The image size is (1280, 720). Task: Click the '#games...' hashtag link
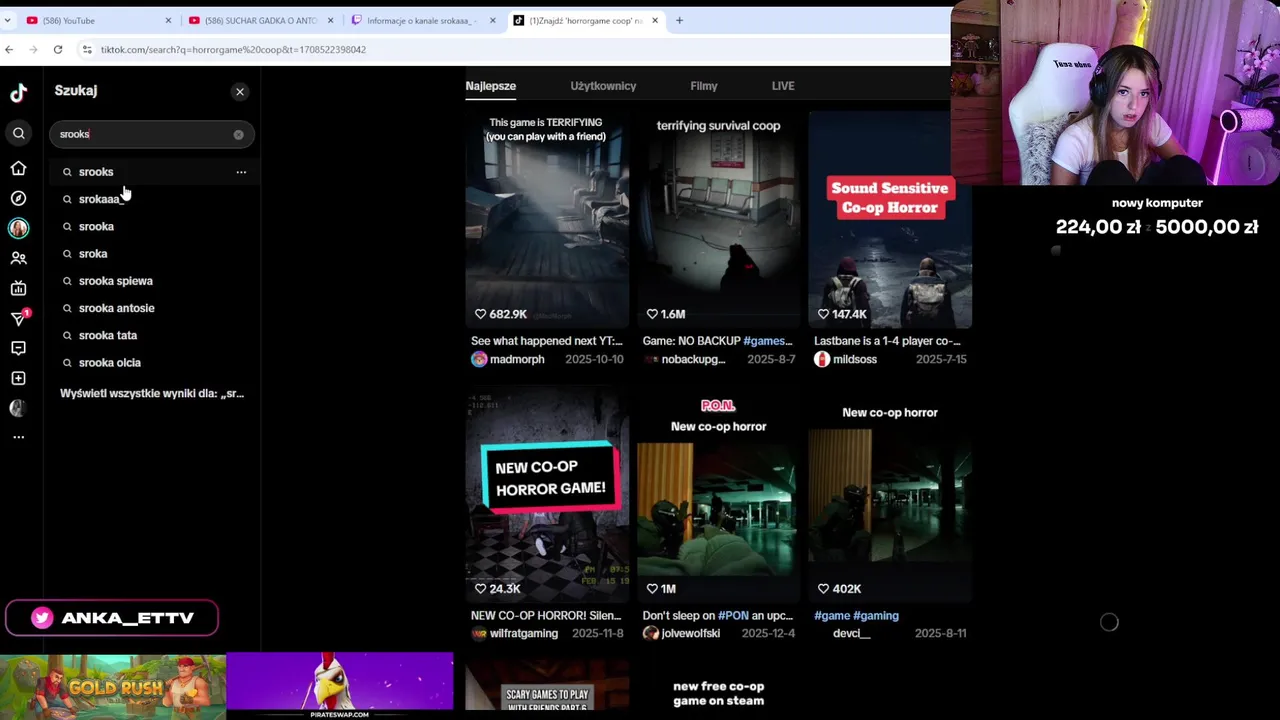tap(768, 341)
